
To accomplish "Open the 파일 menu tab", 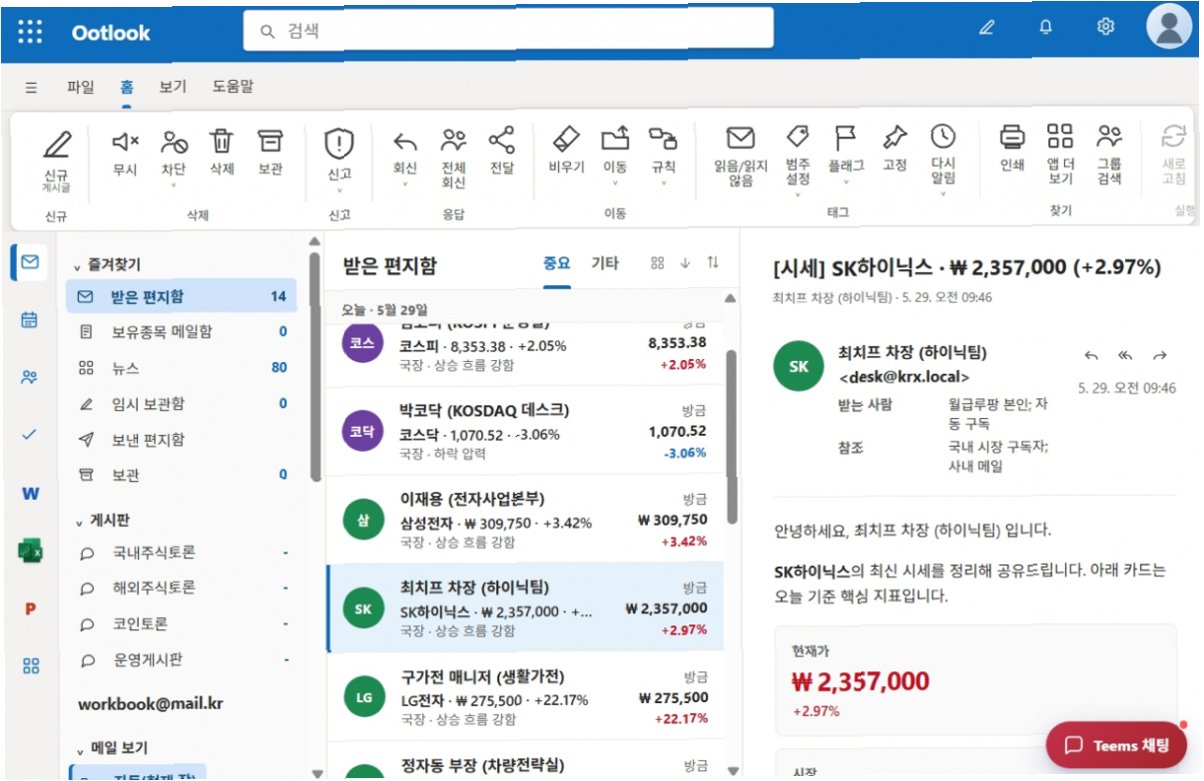I will pyautogui.click(x=80, y=87).
